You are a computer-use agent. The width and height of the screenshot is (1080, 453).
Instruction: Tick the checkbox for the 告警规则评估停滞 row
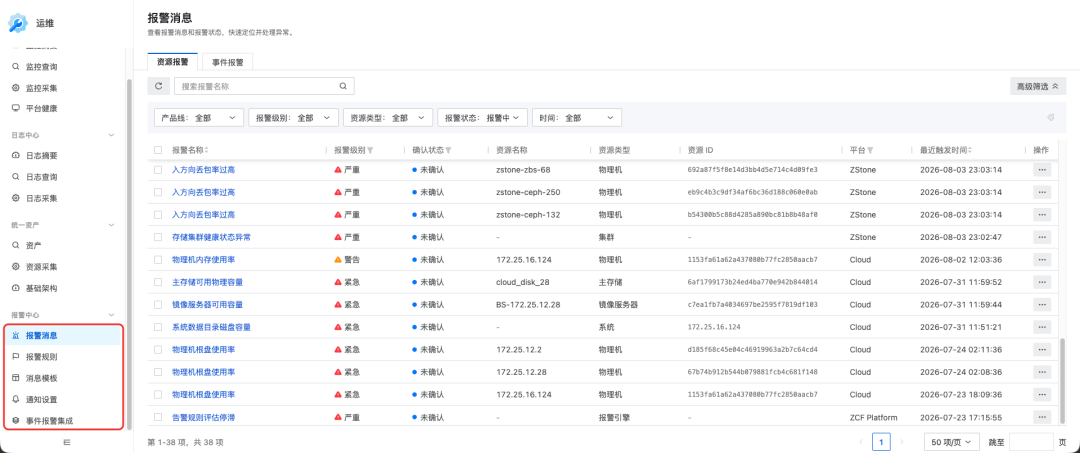[158, 417]
